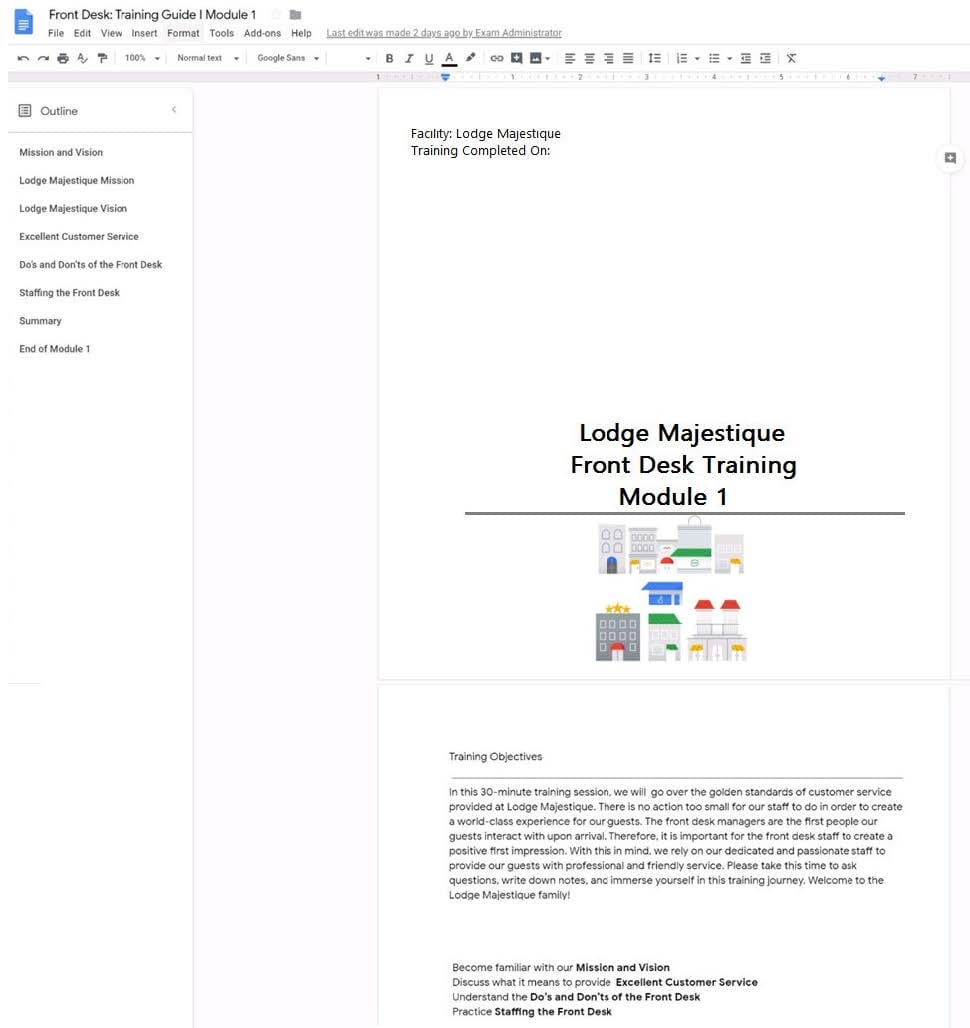
Task: Click the increase indent icon
Action: (765, 58)
